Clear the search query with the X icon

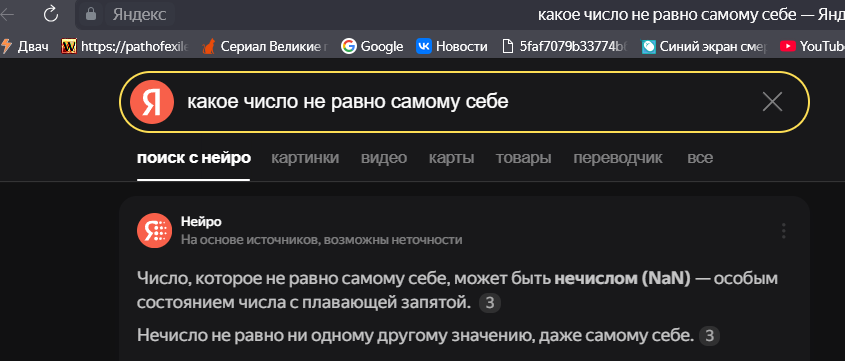pos(772,102)
